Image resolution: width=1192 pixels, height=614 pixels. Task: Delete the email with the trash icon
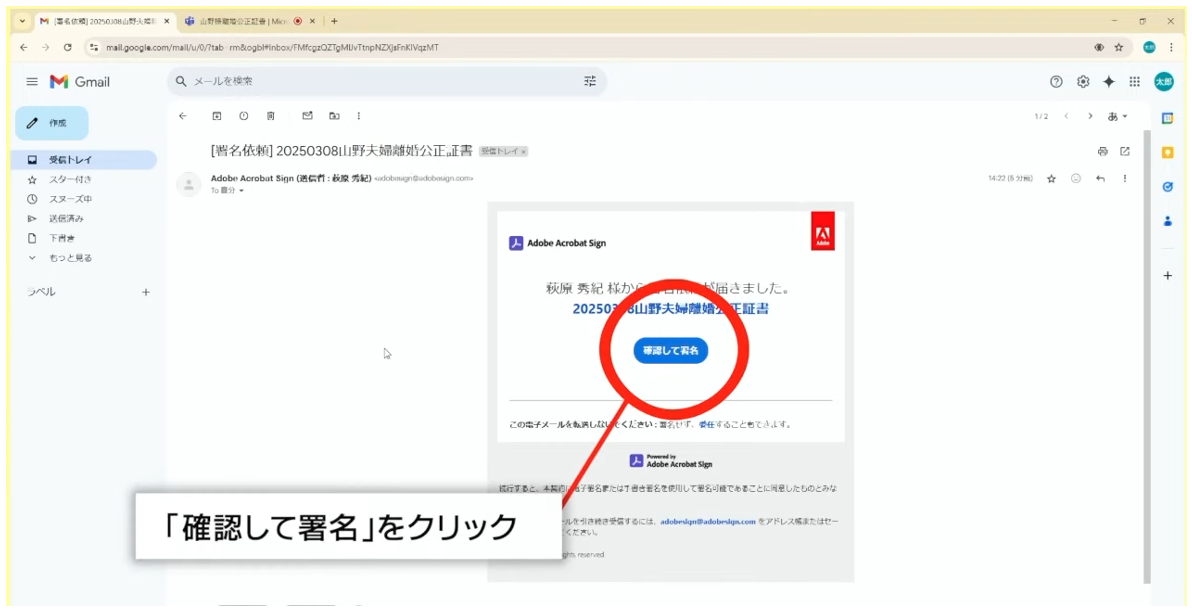point(270,116)
